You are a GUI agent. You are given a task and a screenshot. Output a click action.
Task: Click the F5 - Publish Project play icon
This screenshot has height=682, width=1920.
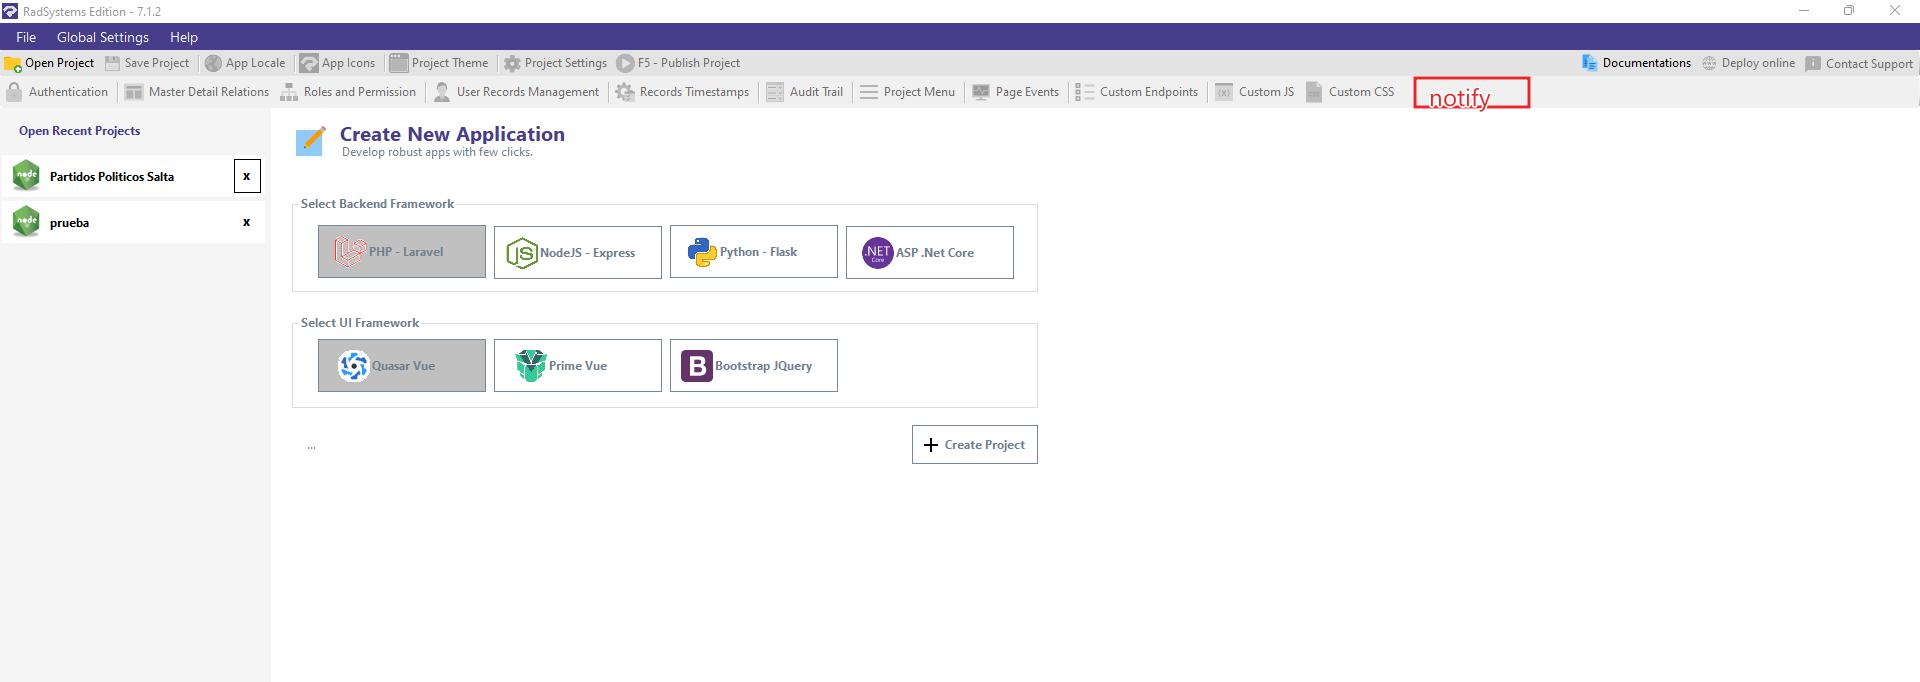coord(625,63)
